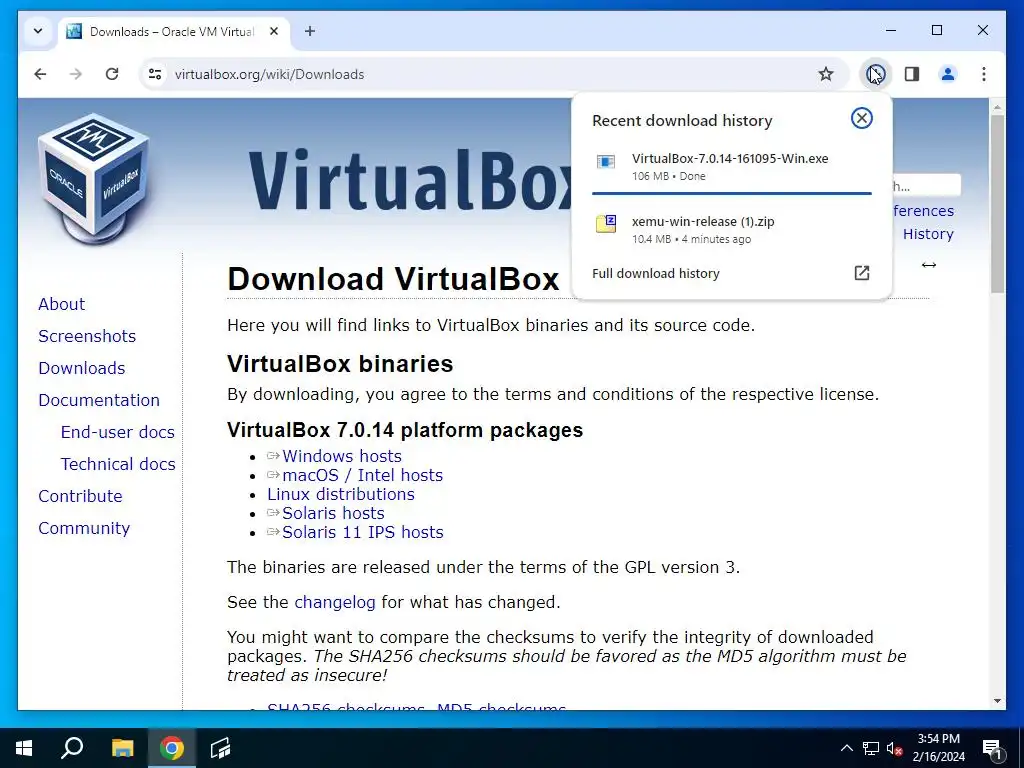Open the Community sidebar link
The height and width of the screenshot is (768, 1024).
(x=84, y=528)
